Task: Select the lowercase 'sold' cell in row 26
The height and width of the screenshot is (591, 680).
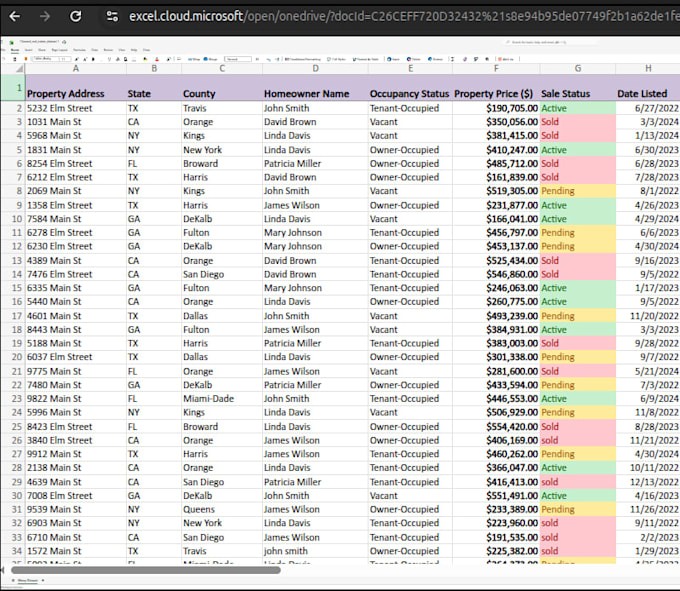Action: 578,440
